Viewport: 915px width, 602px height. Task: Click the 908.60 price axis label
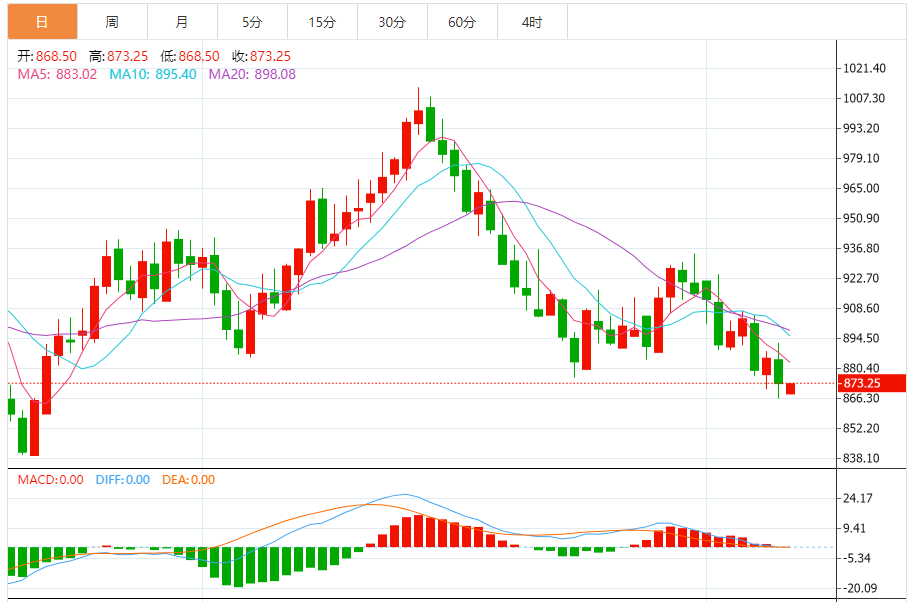861,309
